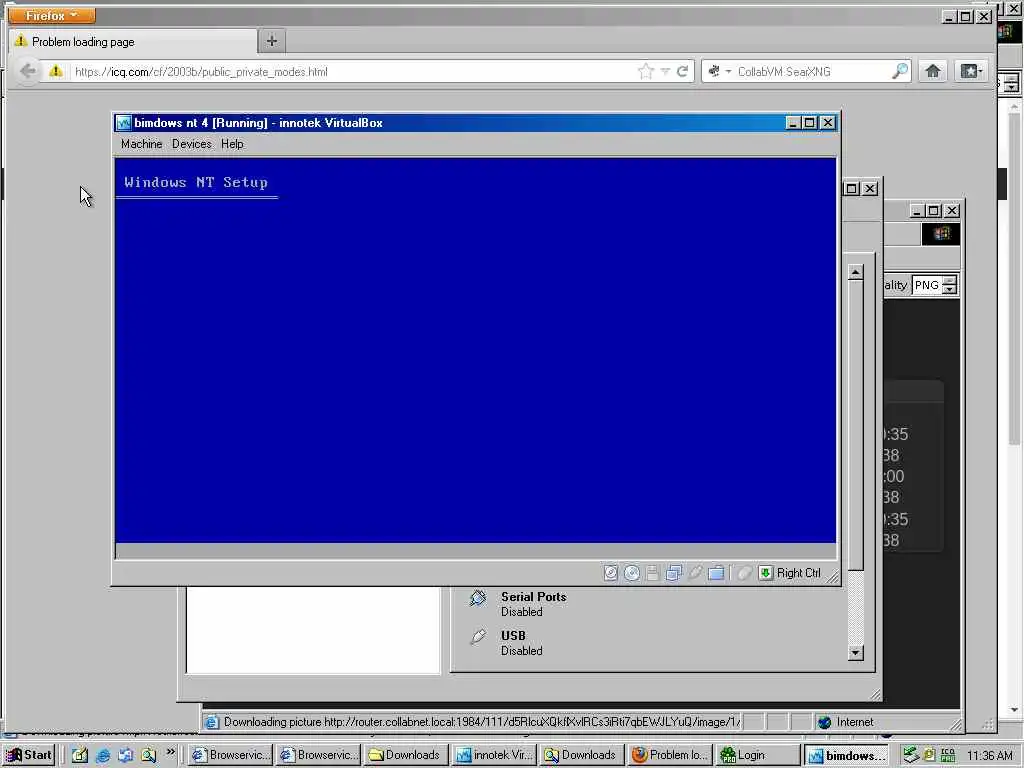Open the Help menu in VirtualBox
This screenshot has height=768, width=1024.
click(x=232, y=144)
